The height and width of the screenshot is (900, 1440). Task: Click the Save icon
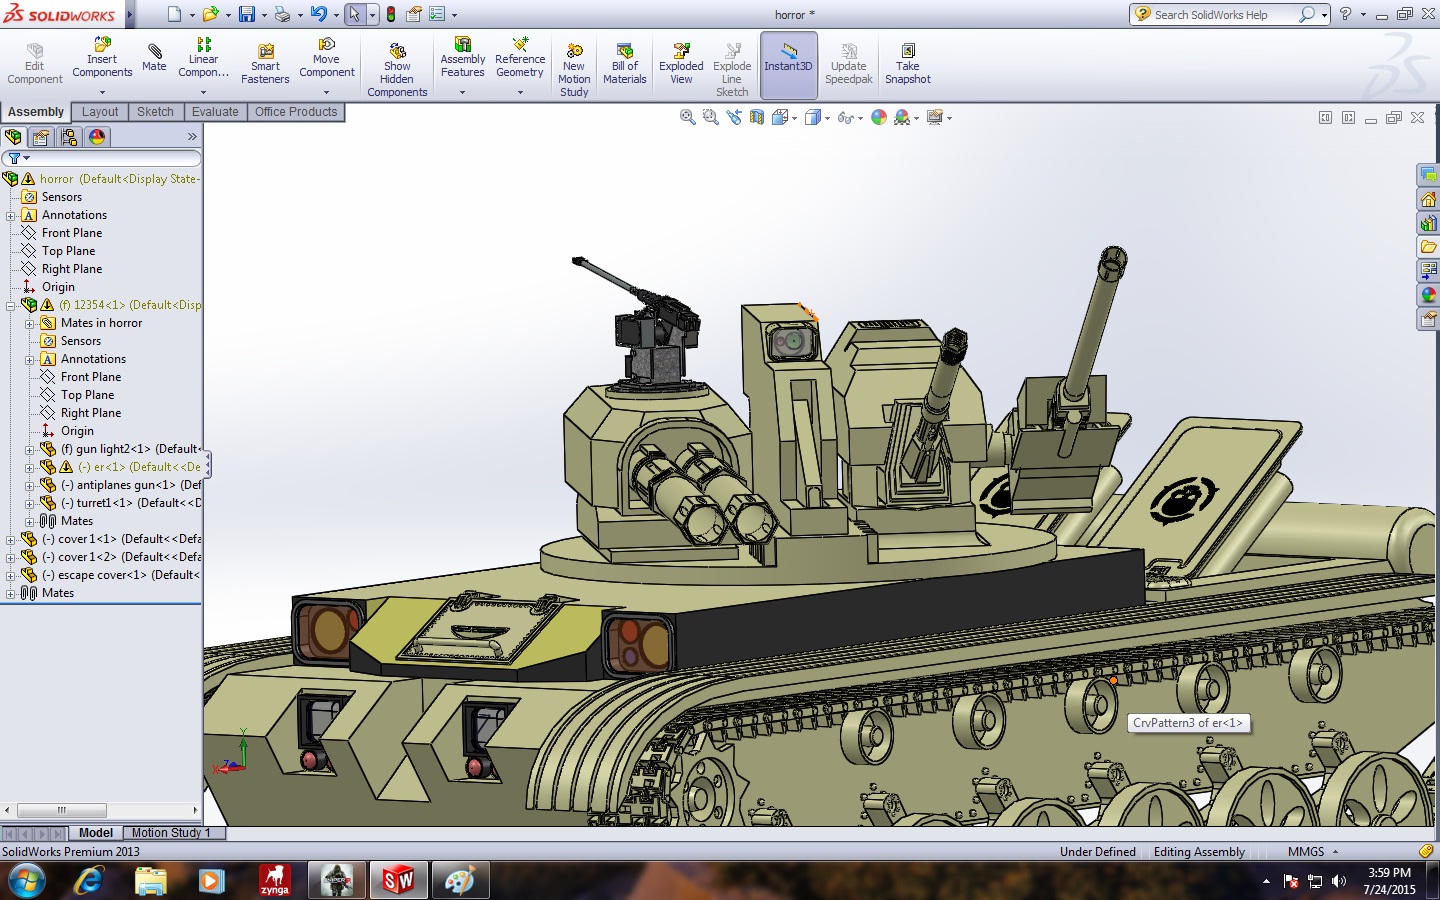click(246, 14)
